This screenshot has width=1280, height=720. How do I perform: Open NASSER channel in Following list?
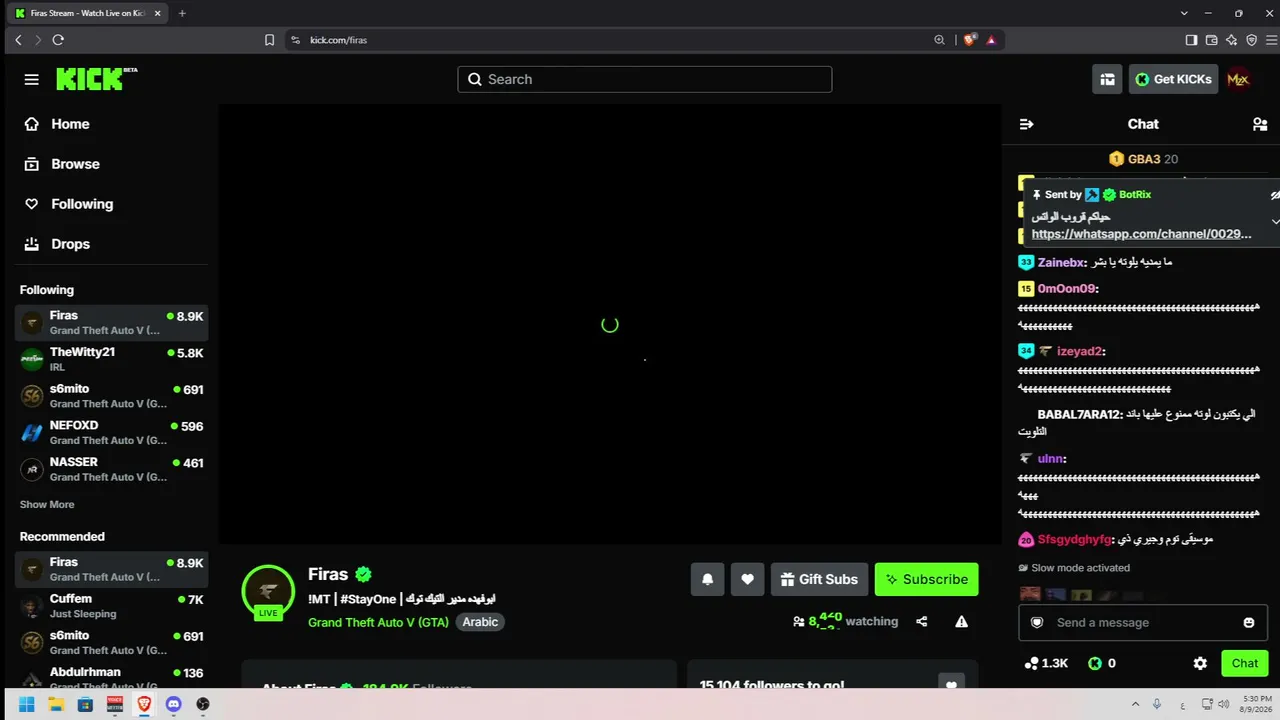pos(112,469)
